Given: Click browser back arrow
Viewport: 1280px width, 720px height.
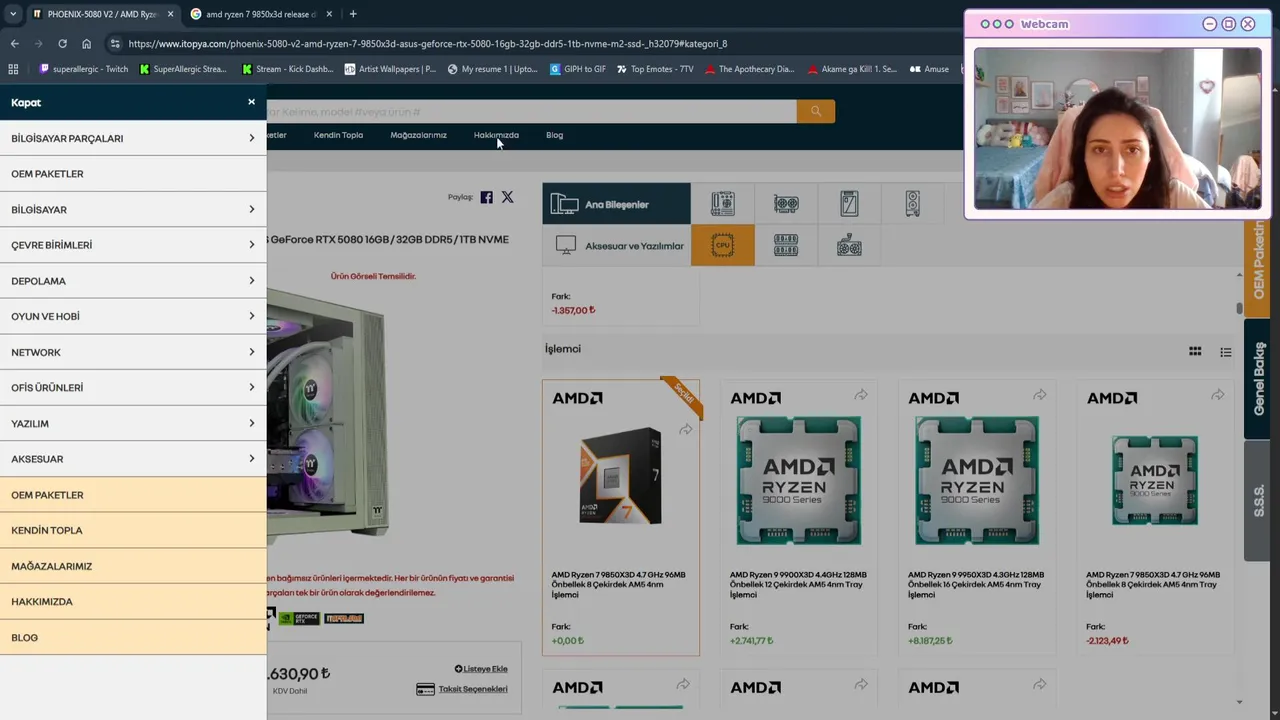Looking at the screenshot, I should 14,44.
